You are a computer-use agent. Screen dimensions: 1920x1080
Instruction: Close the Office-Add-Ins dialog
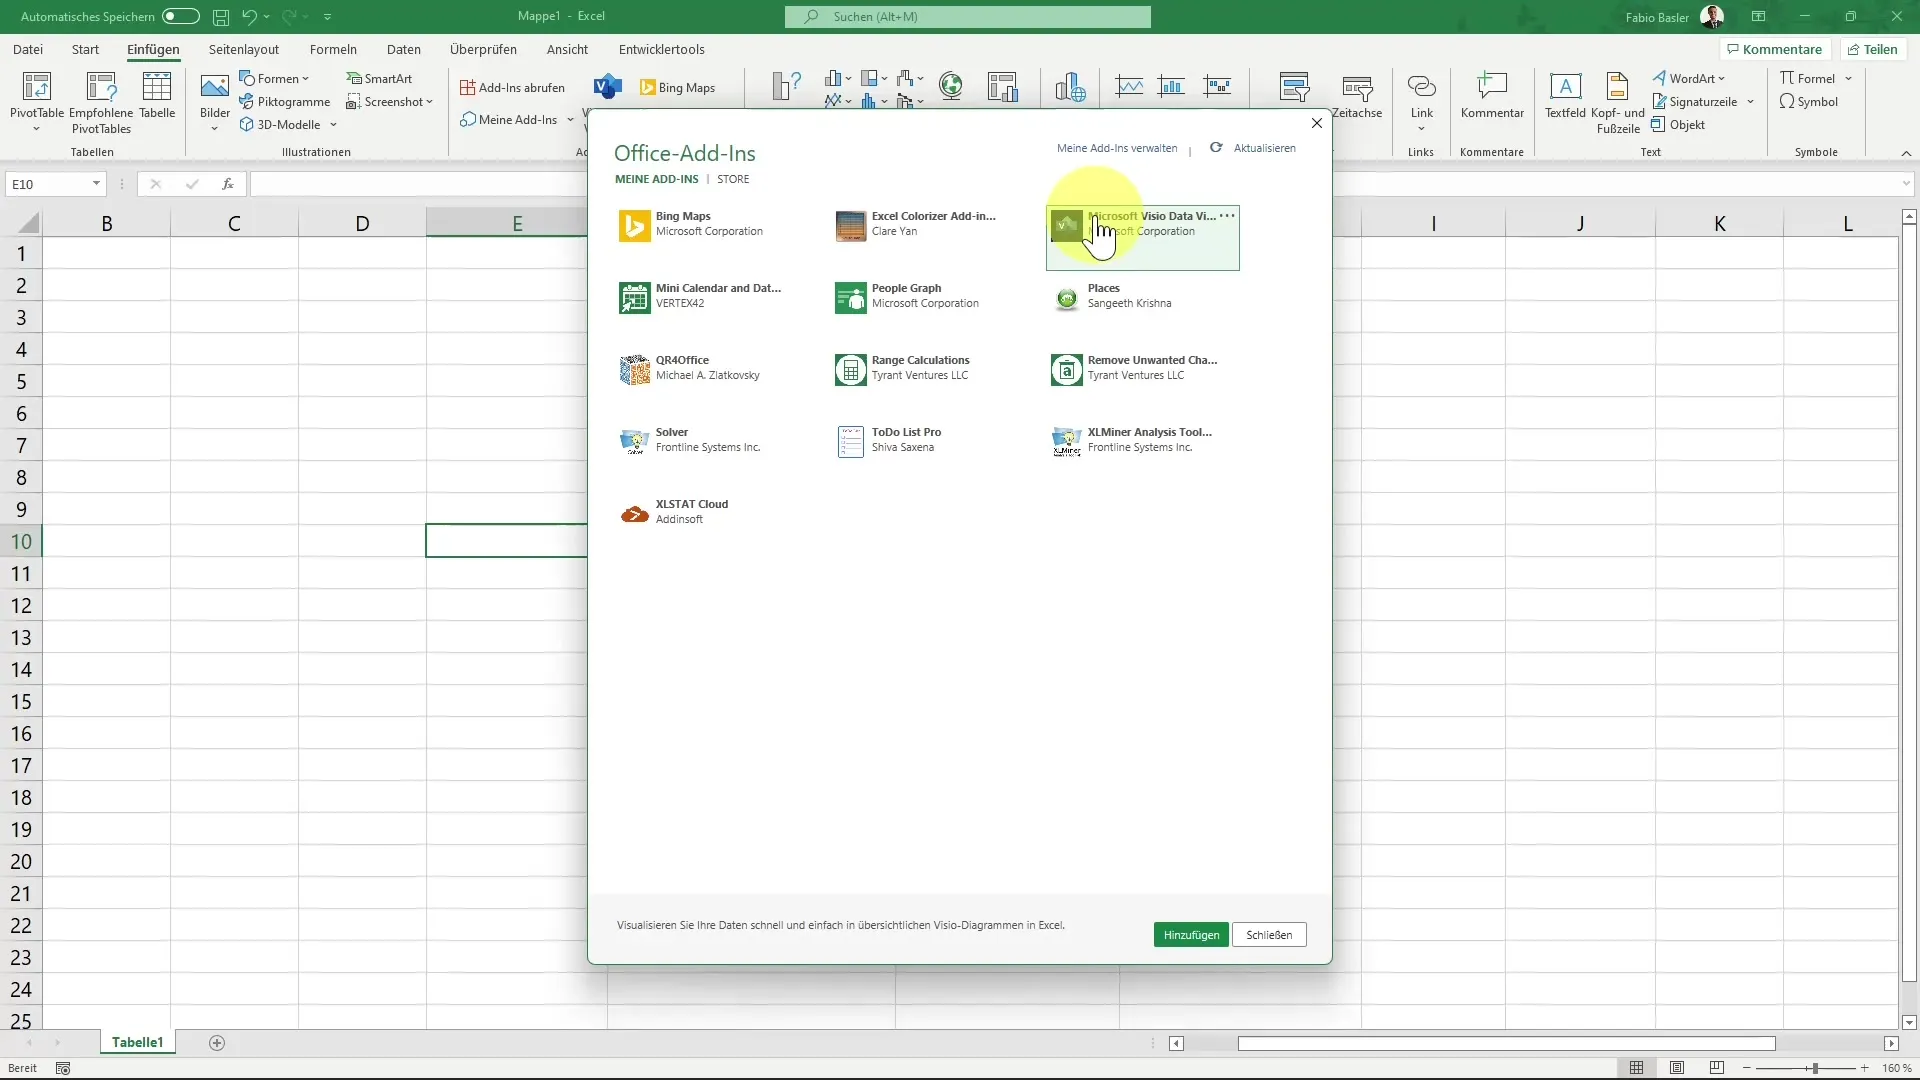[1317, 123]
